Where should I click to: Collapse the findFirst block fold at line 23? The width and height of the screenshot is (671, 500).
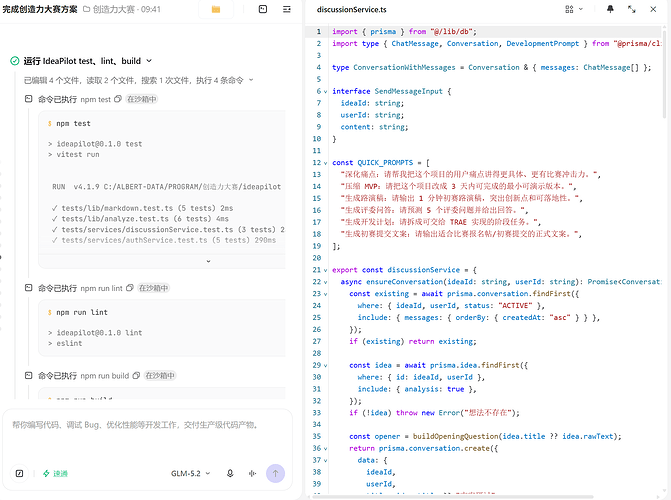click(326, 294)
